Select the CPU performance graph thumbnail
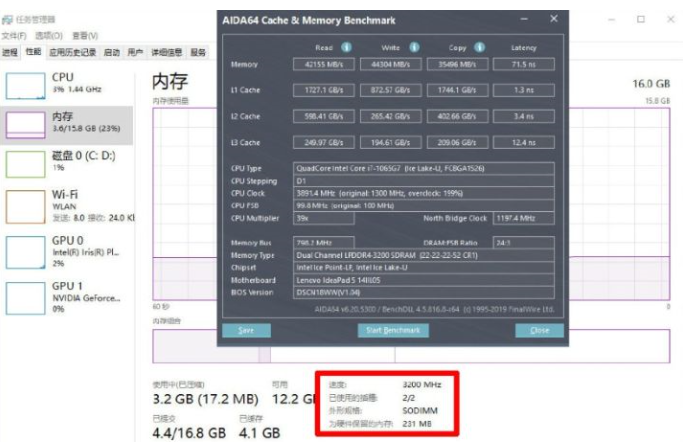This screenshot has width=683, height=442. coord(24,84)
